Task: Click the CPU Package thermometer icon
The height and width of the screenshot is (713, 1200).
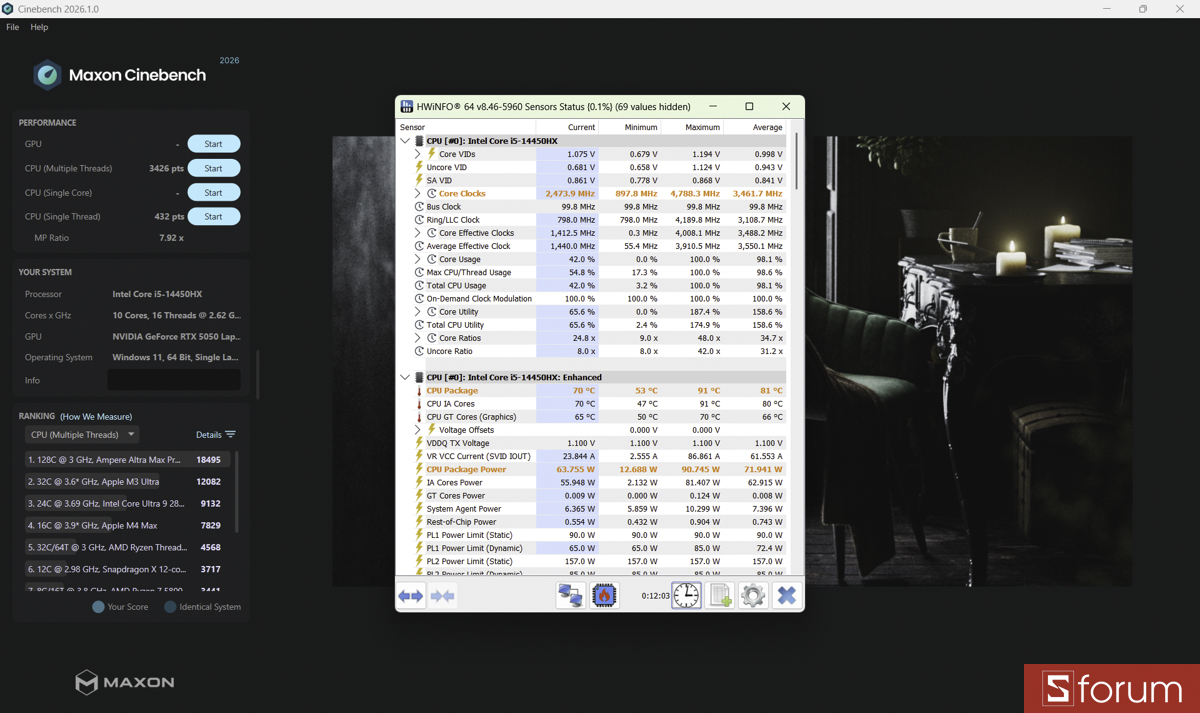Action: pyautogui.click(x=420, y=391)
